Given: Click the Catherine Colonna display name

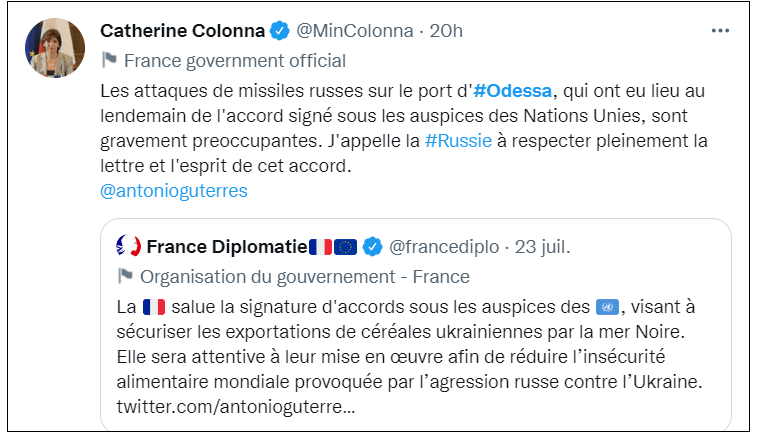Looking at the screenshot, I should point(181,31).
